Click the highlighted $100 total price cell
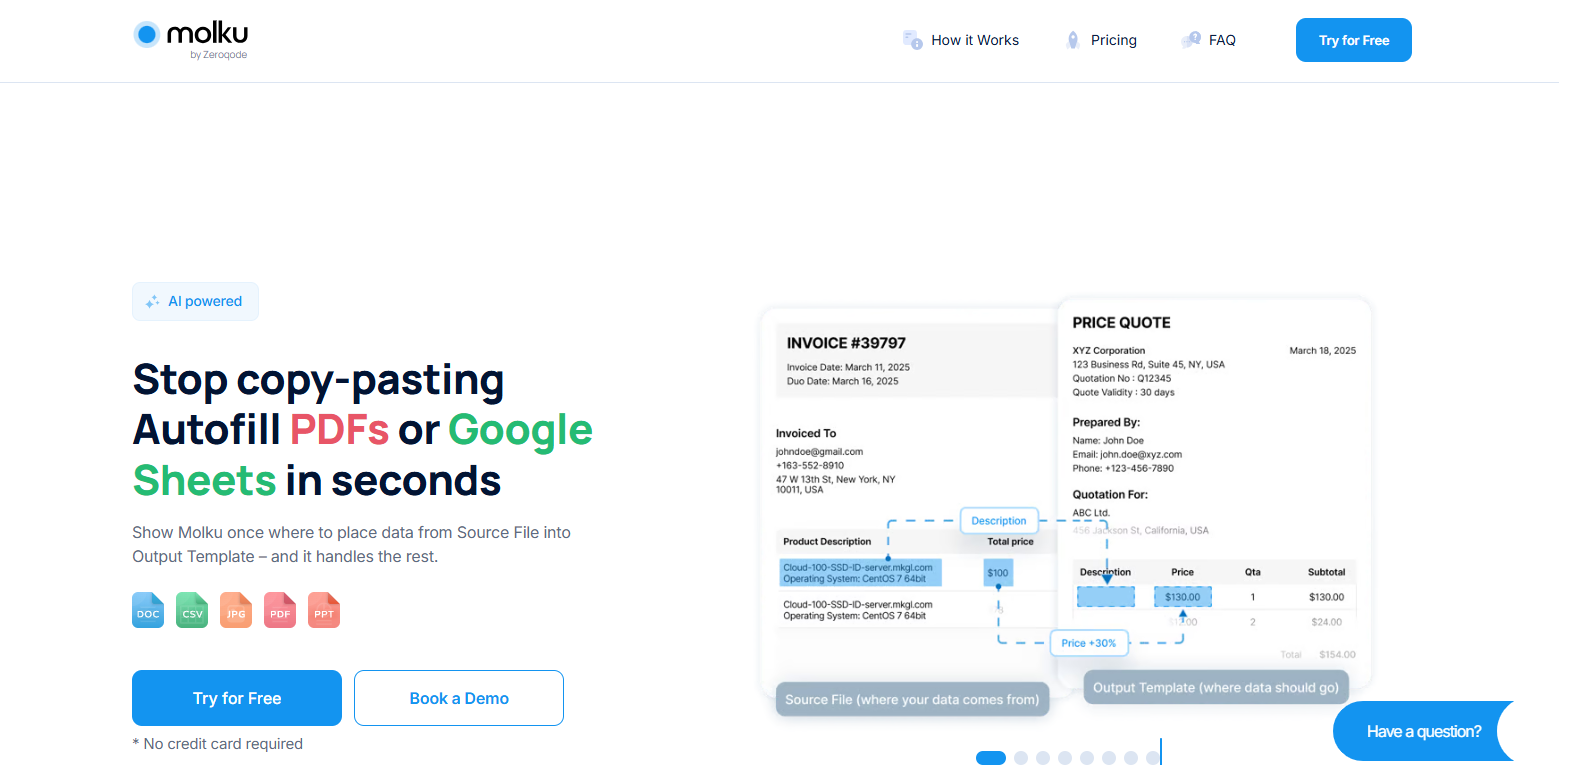 tap(998, 573)
